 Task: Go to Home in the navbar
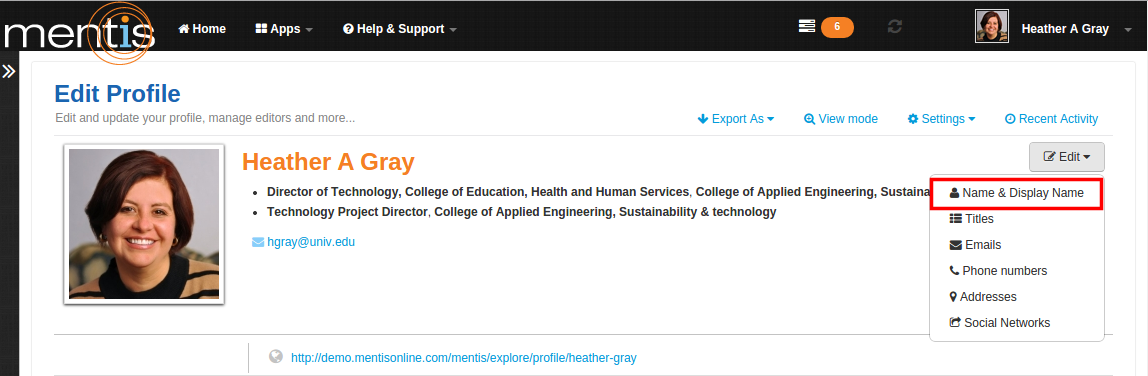[202, 29]
